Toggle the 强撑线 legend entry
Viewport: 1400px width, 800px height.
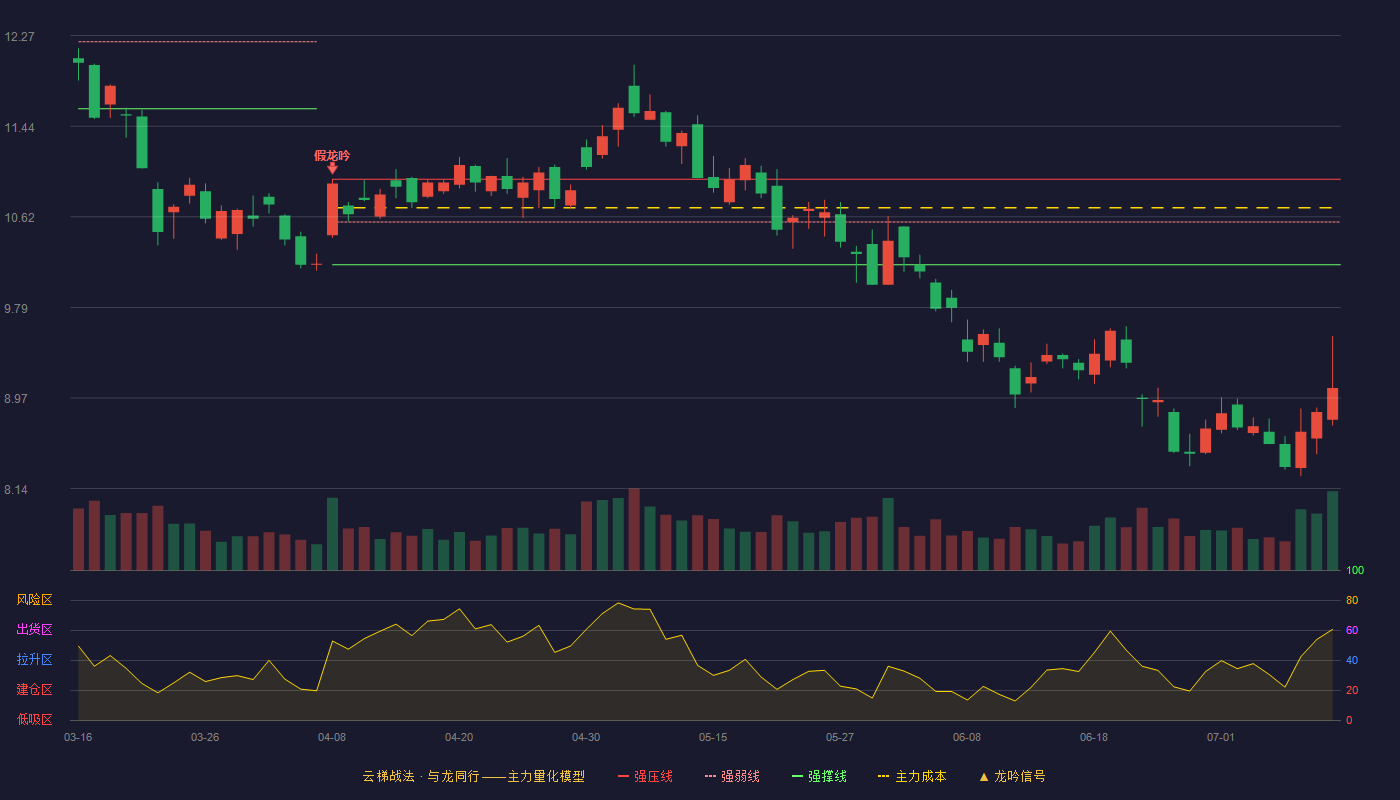click(819, 776)
